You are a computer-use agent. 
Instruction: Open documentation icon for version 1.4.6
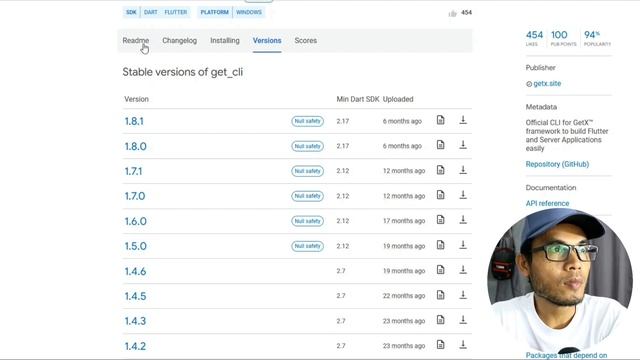440,270
